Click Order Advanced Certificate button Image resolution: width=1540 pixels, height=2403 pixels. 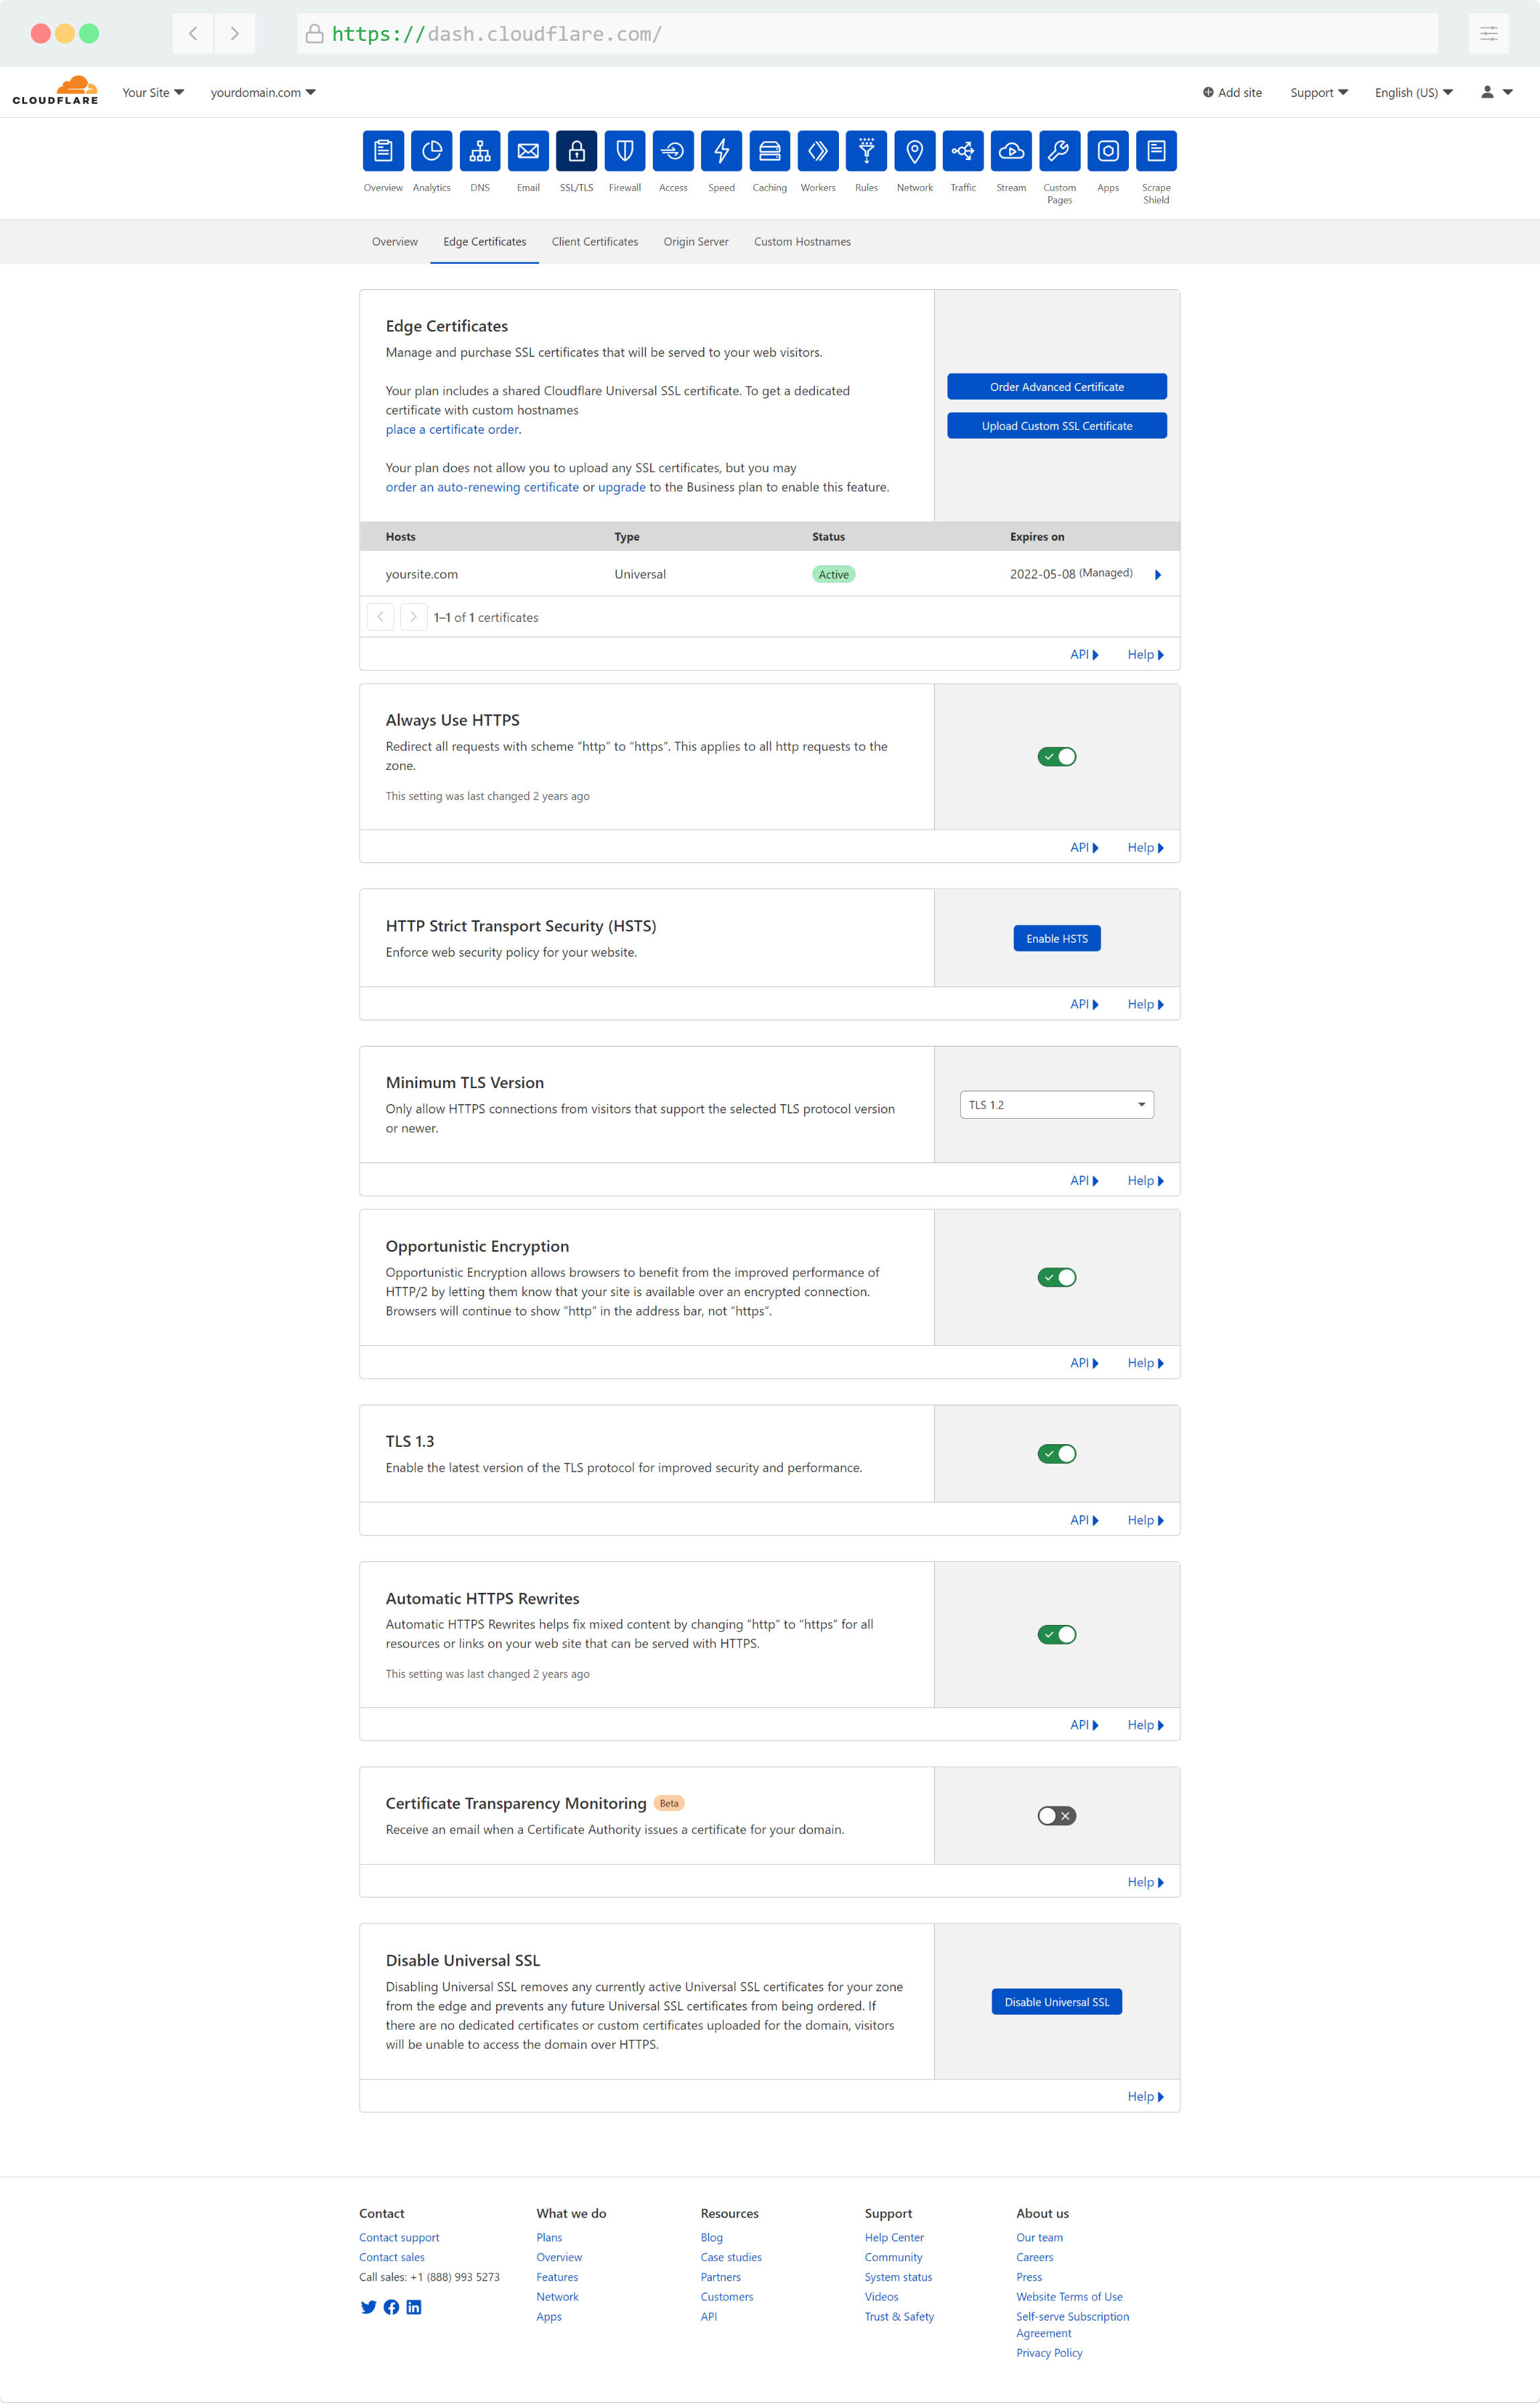1057,387
